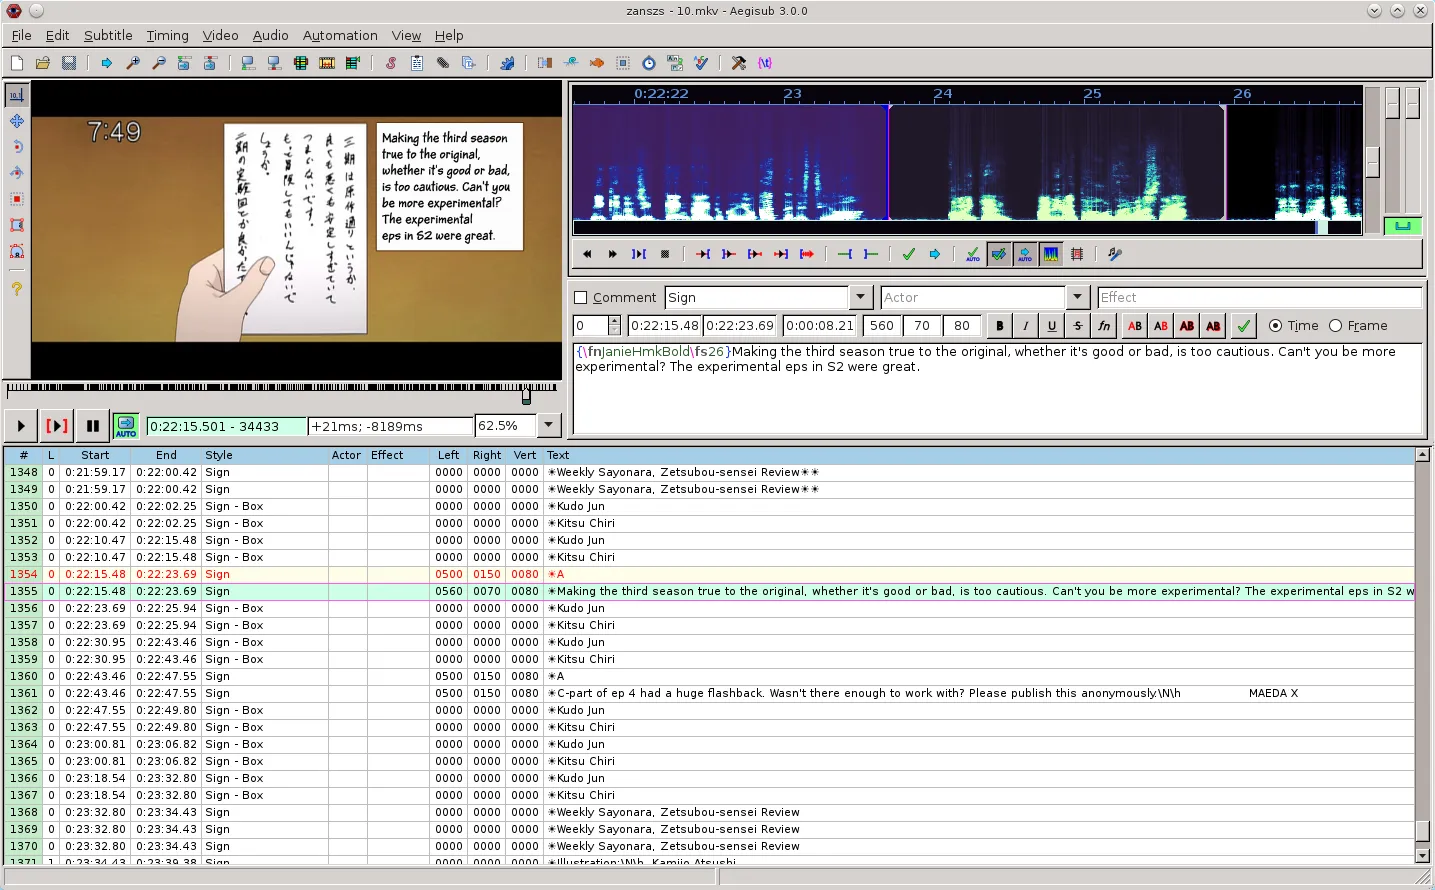
Task: Open the Timing menu
Action: click(x=167, y=35)
